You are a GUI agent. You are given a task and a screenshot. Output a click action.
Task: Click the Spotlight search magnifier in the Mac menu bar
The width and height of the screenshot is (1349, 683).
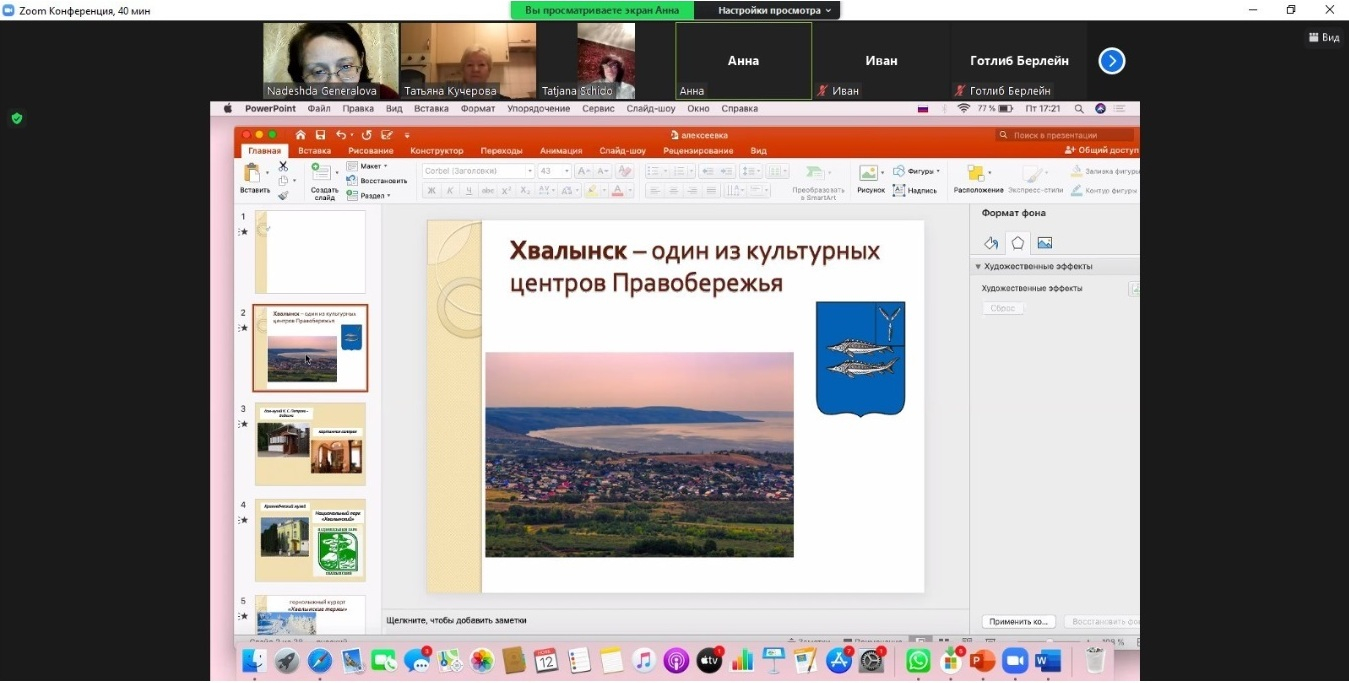click(x=1079, y=108)
